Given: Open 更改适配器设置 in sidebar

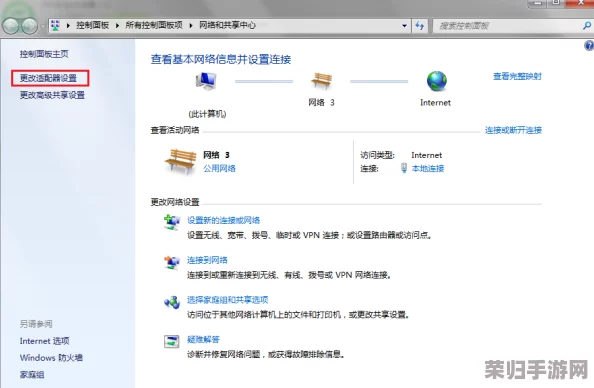Looking at the screenshot, I should [x=48, y=78].
